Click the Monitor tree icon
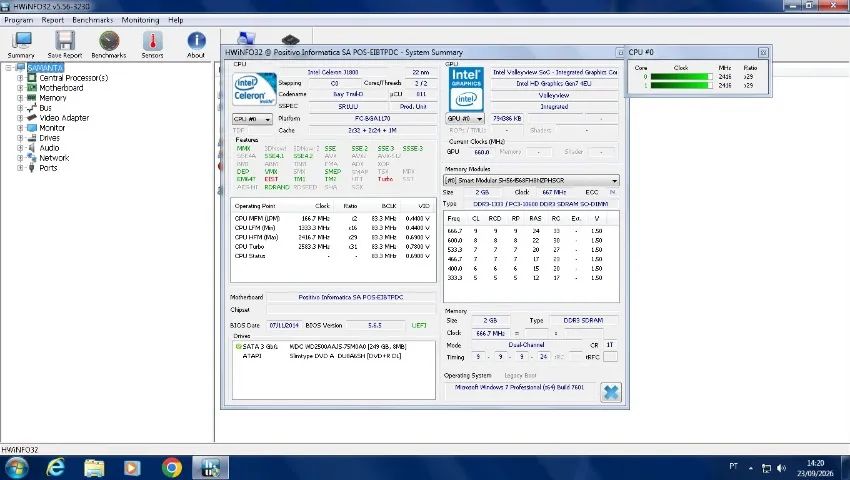 pyautogui.click(x=32, y=128)
